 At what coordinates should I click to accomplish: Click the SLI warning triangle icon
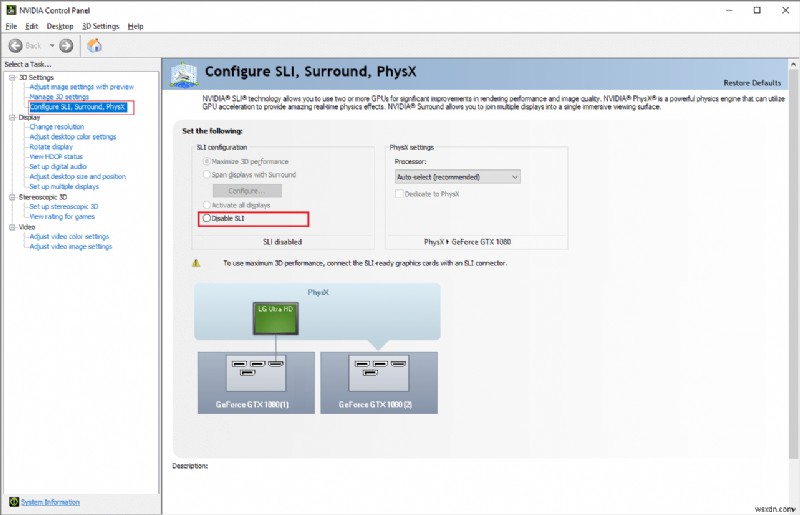(x=196, y=263)
